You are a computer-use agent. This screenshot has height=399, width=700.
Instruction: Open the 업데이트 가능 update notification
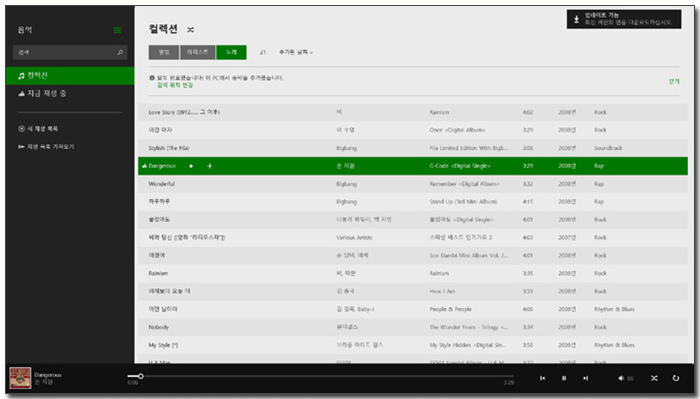coord(624,19)
